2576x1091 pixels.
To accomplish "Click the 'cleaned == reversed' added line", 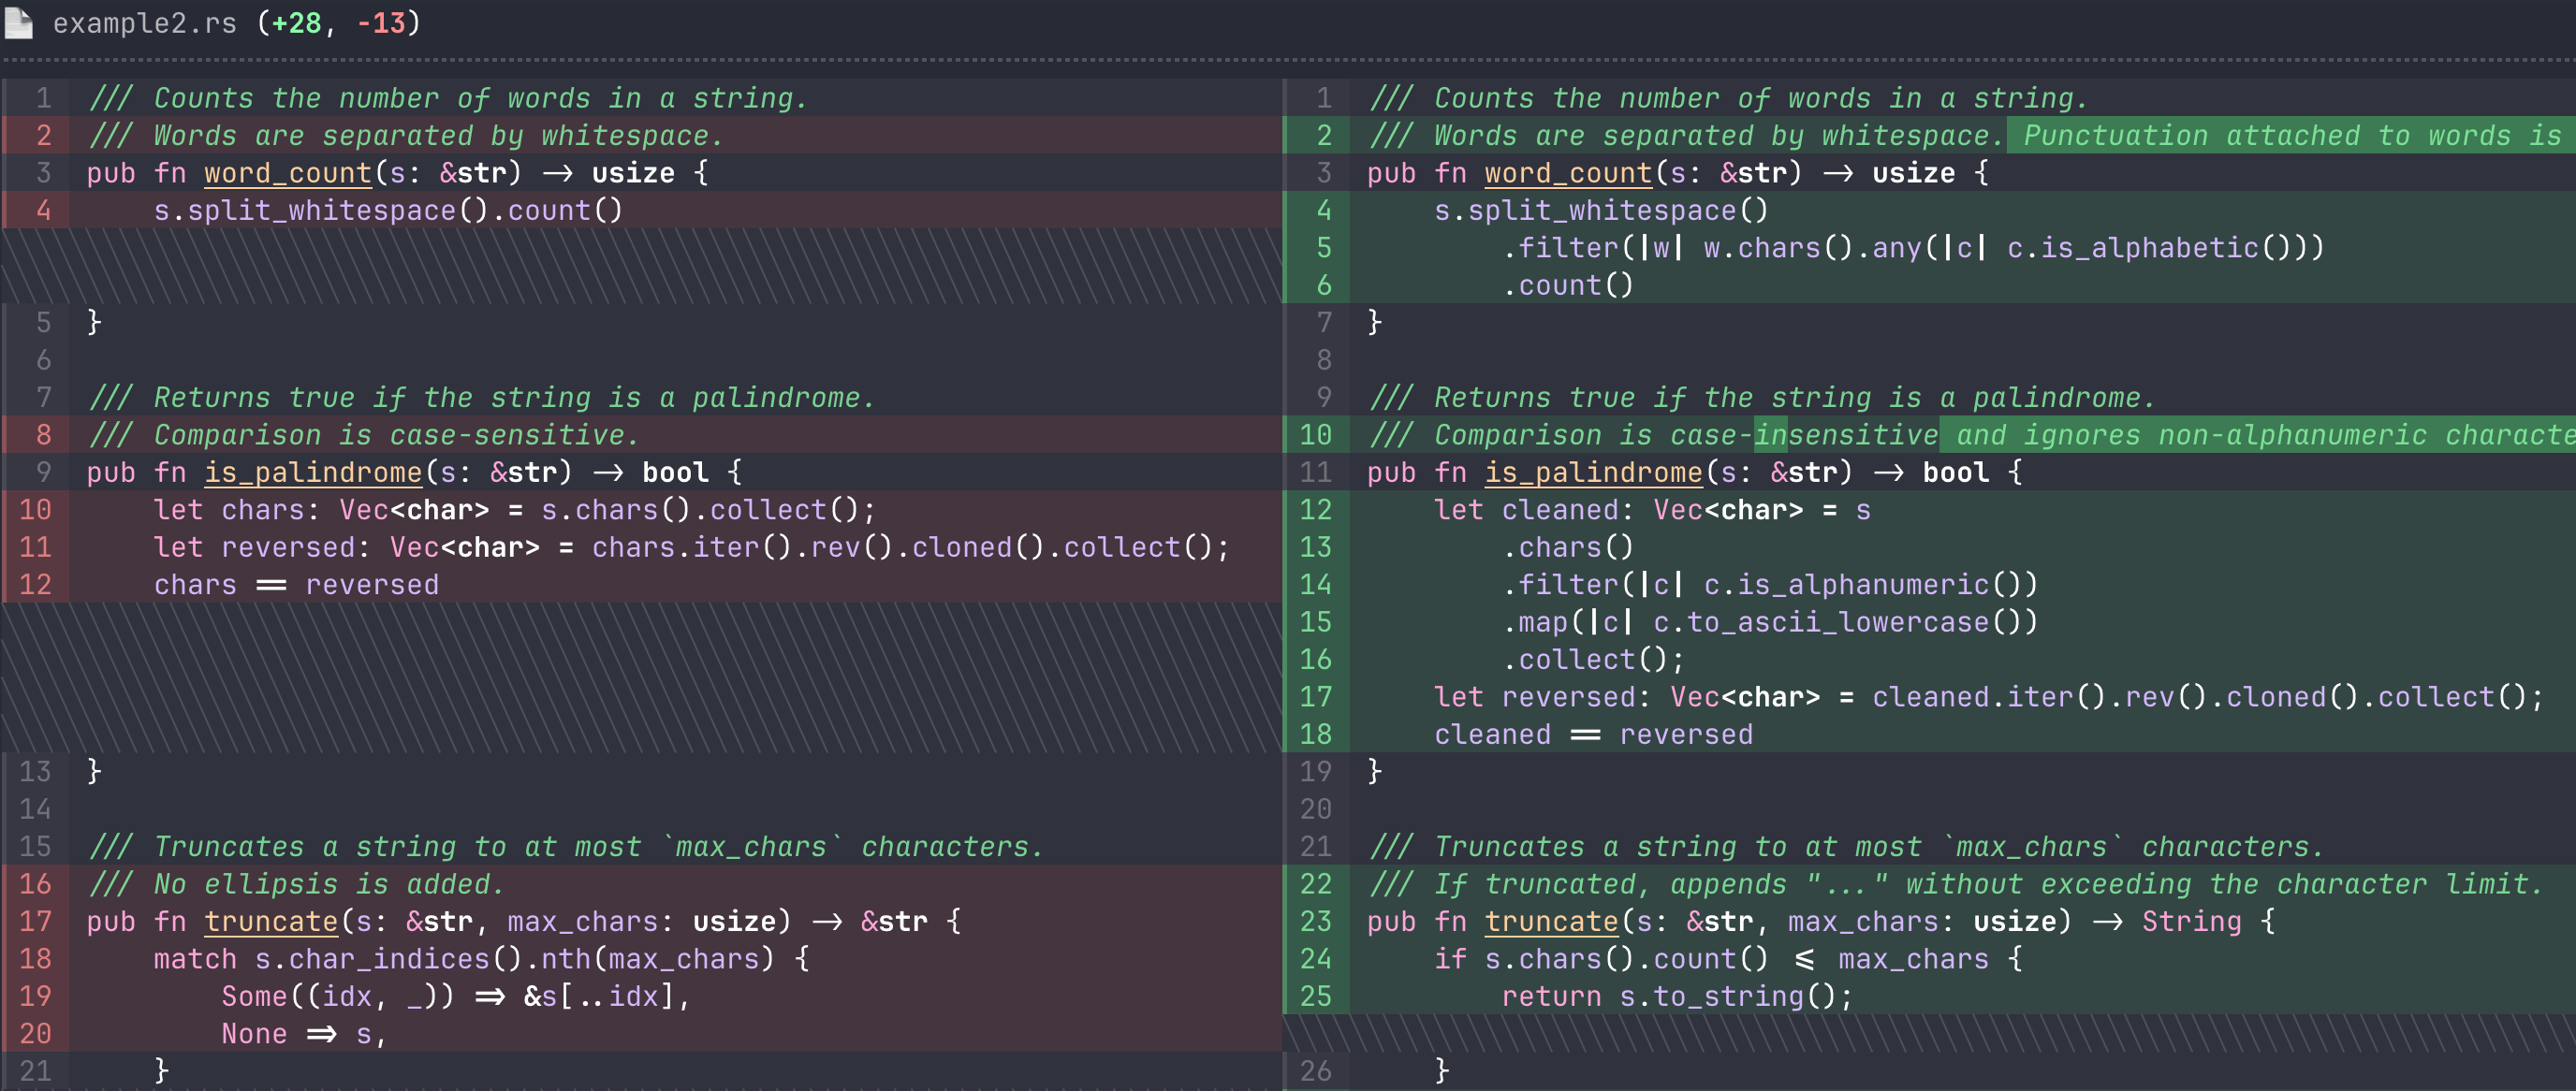I will point(1592,734).
